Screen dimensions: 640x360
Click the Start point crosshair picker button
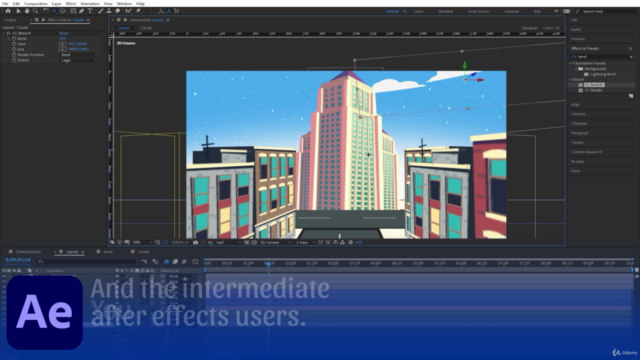62,44
